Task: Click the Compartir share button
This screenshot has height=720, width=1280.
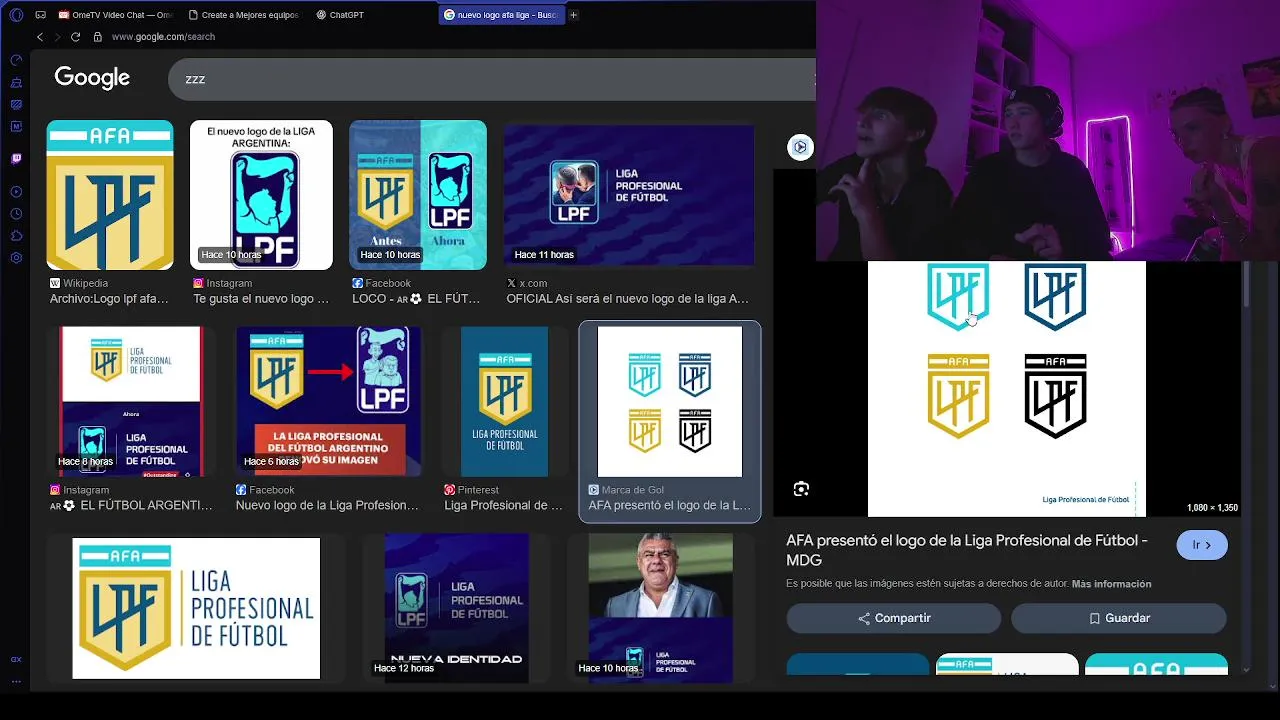Action: click(893, 618)
